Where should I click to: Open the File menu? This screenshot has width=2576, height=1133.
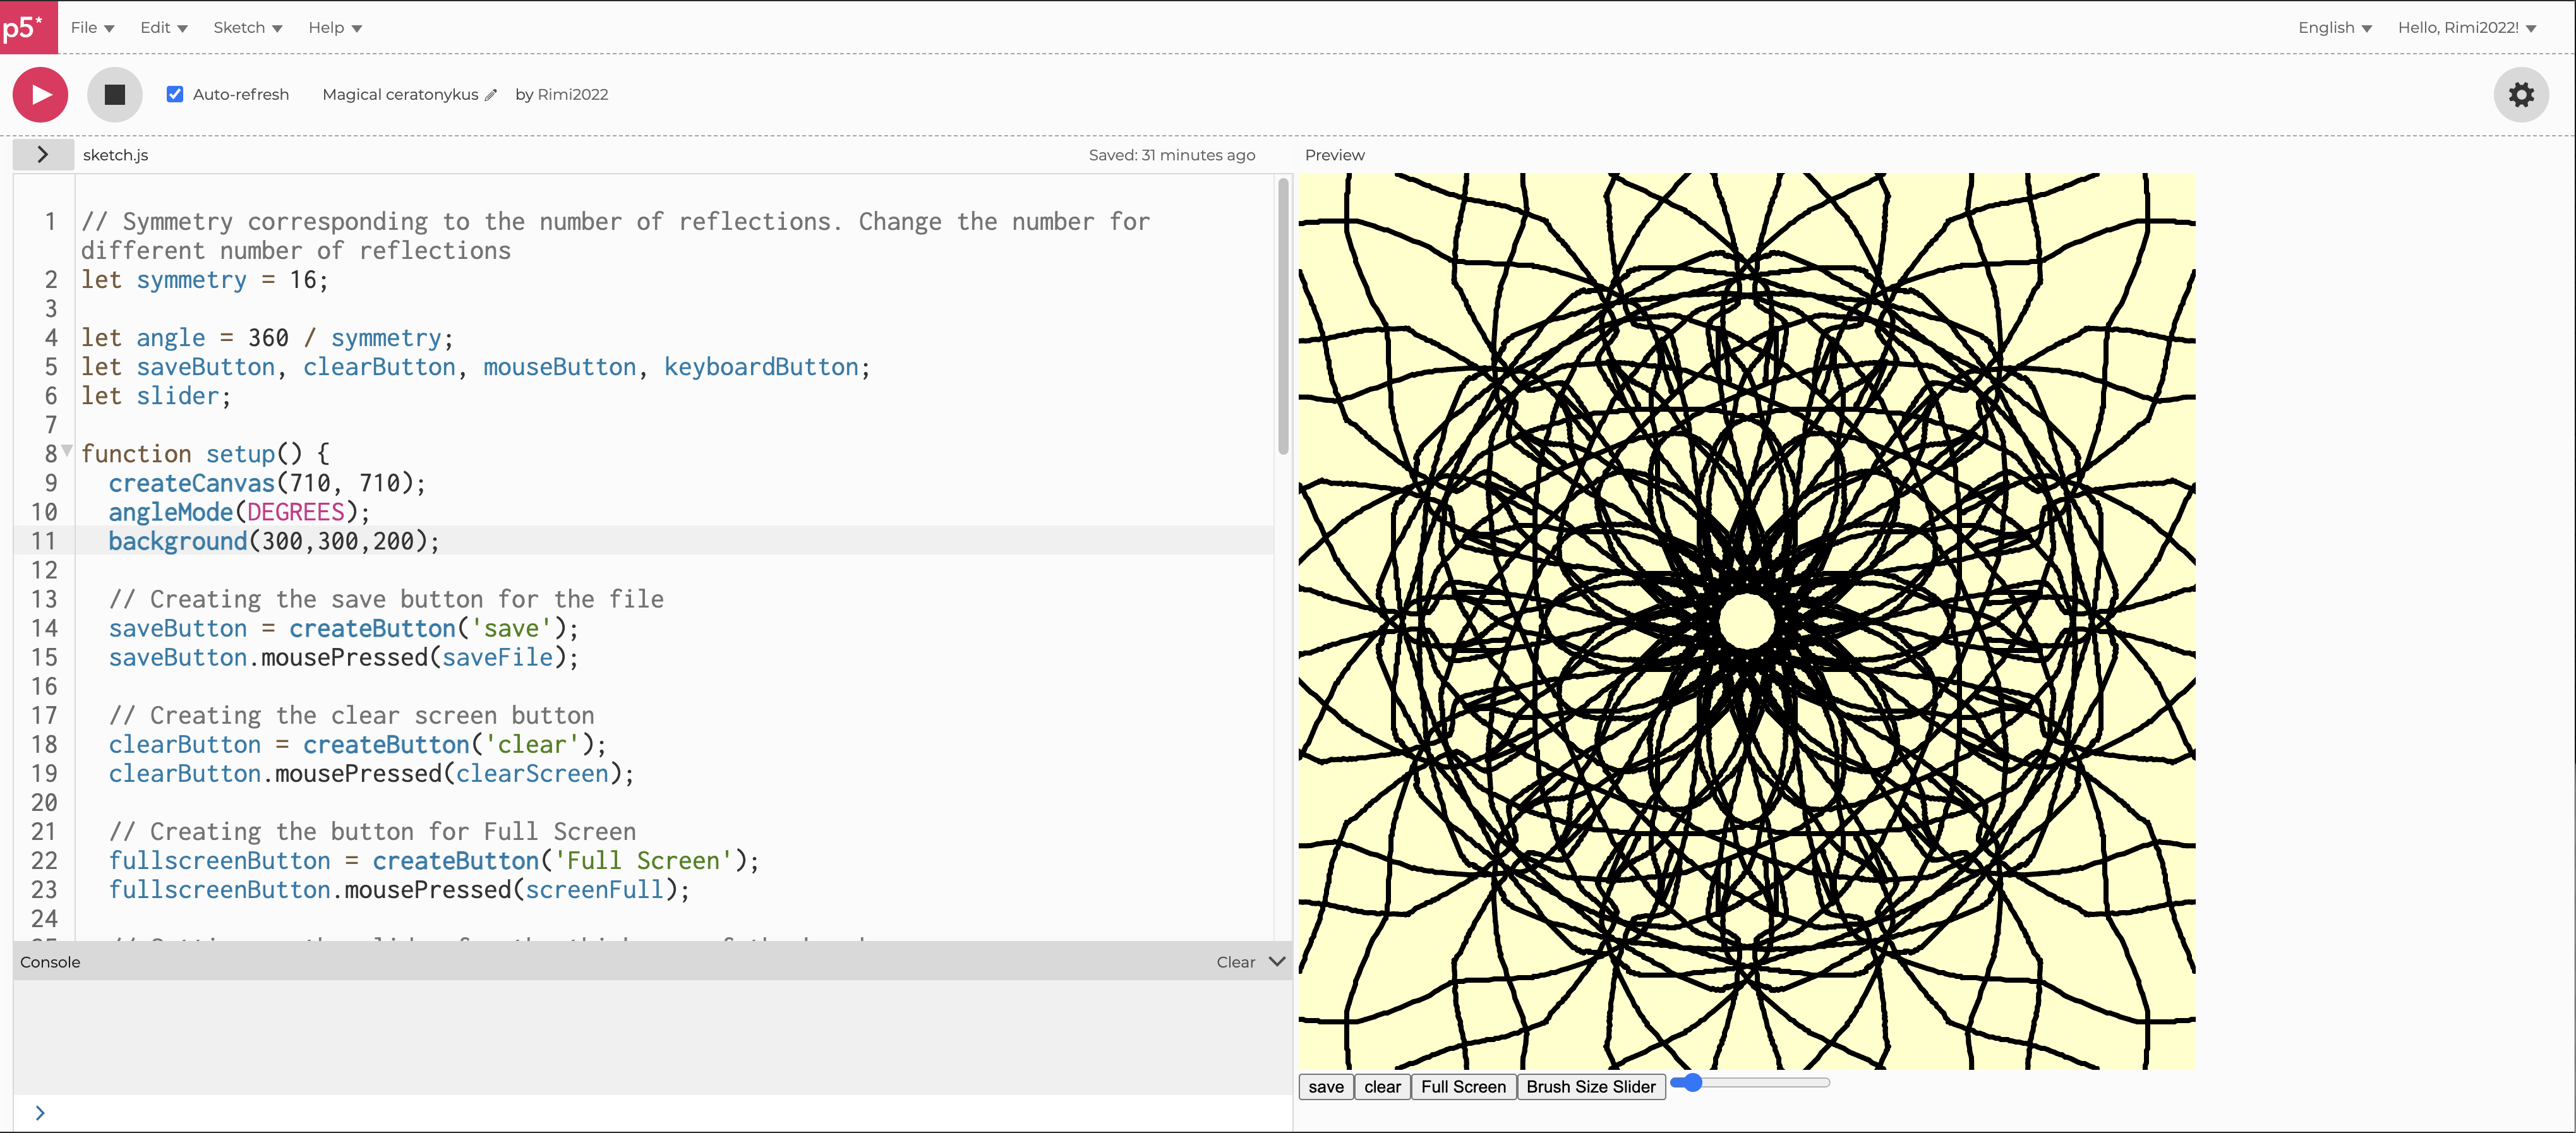[x=92, y=27]
